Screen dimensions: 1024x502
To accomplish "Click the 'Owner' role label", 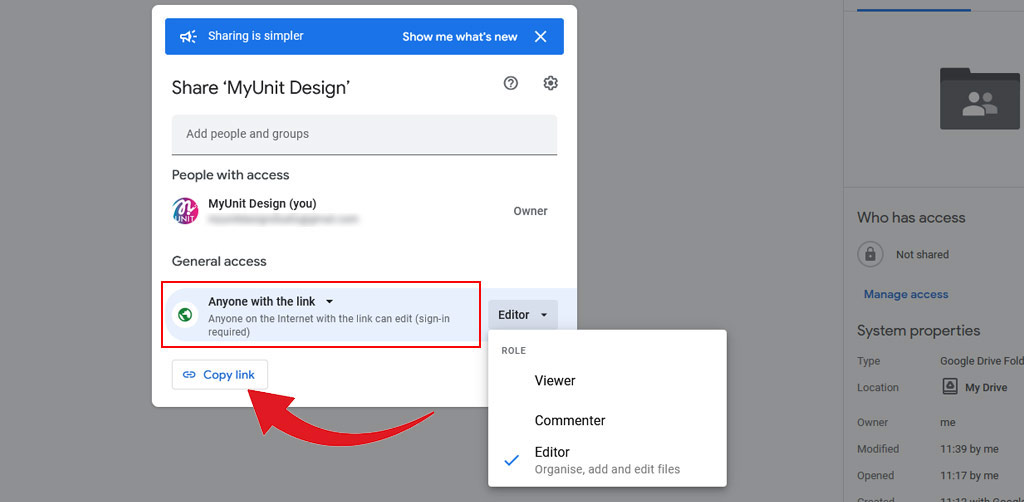I will pyautogui.click(x=530, y=211).
